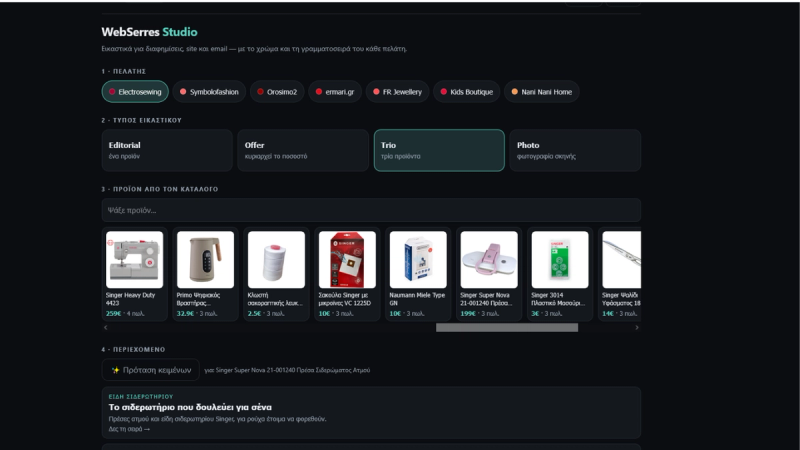Choose the Orosimo2 client chip
Screen dimensions: 800x450
277,92
